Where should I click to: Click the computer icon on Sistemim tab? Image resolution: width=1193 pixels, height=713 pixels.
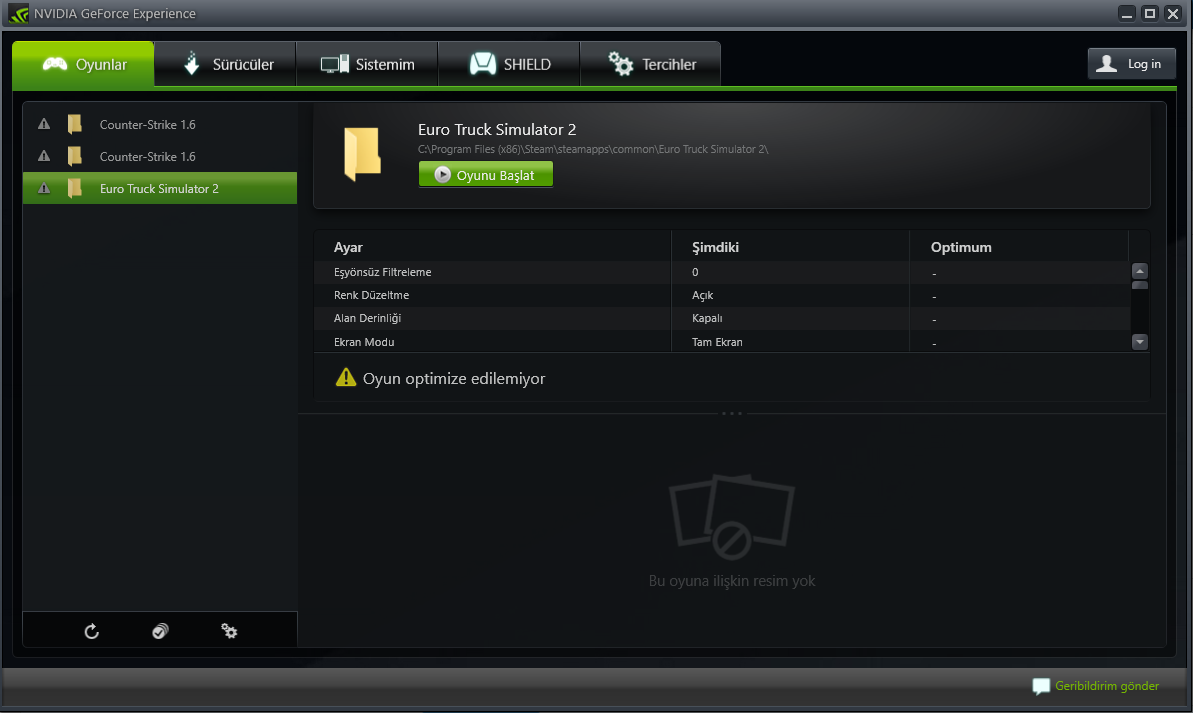point(334,64)
